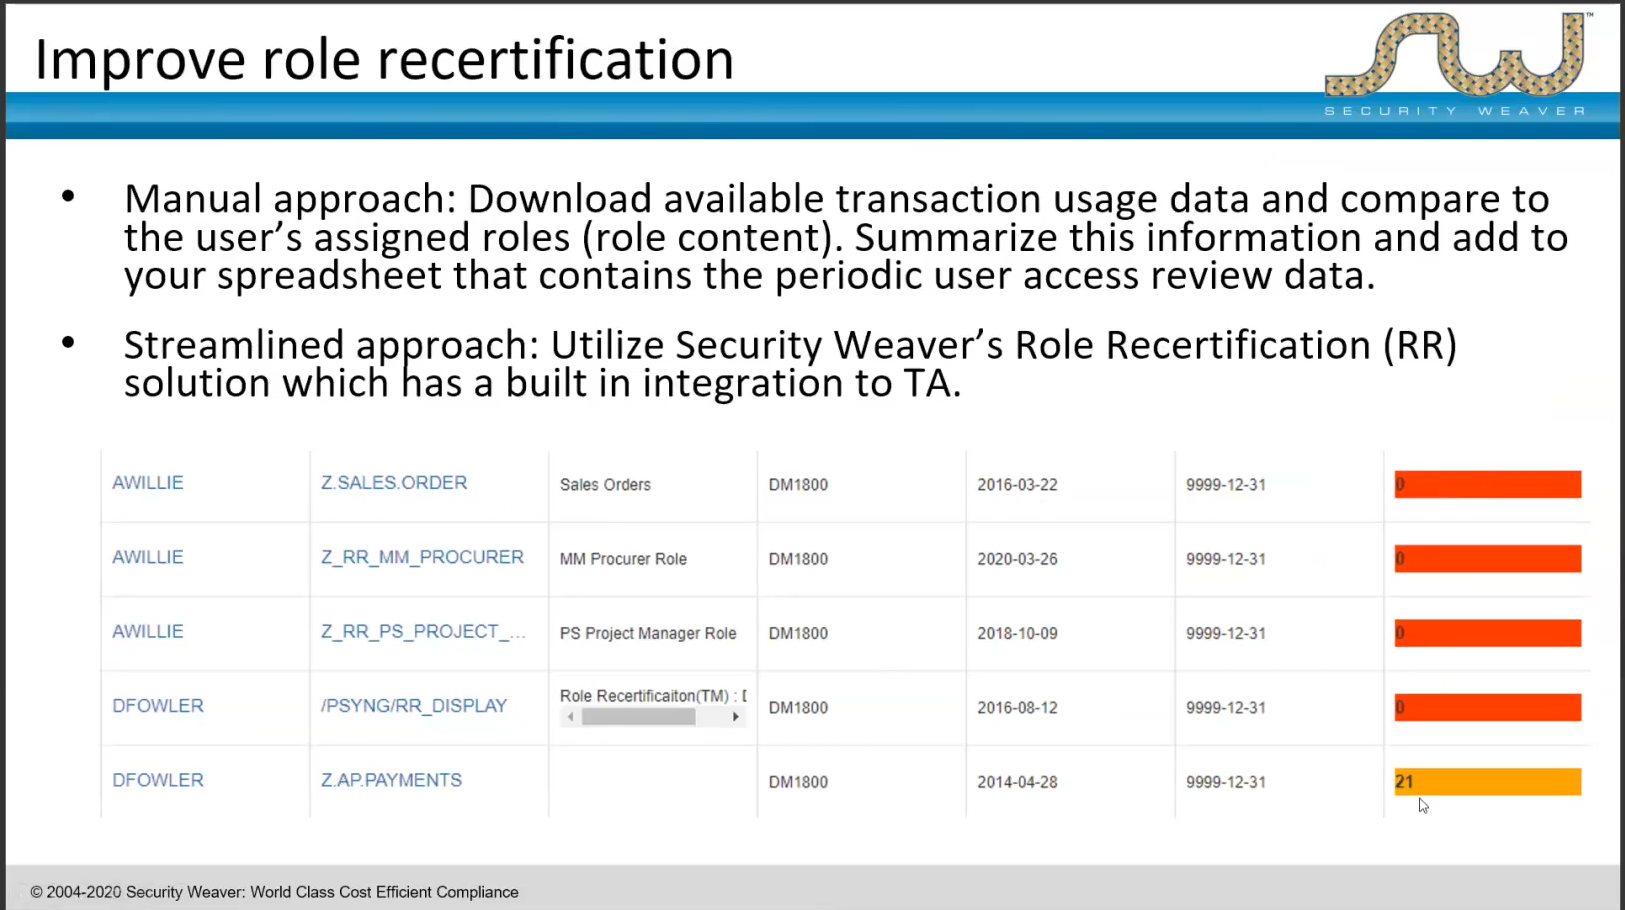Open the /PSYNG/RR_DISPLAY role link
This screenshot has width=1625, height=910.
(414, 706)
